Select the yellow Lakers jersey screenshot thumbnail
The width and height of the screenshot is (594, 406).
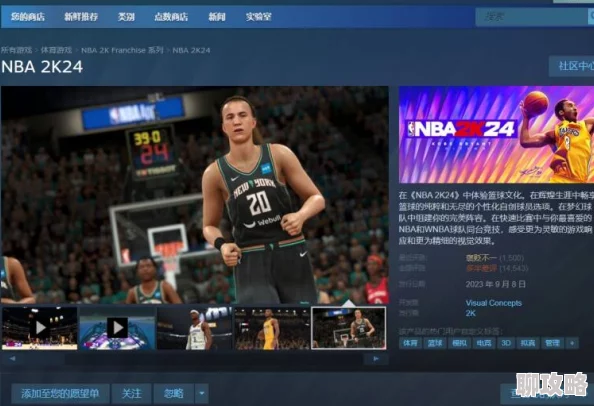click(272, 328)
